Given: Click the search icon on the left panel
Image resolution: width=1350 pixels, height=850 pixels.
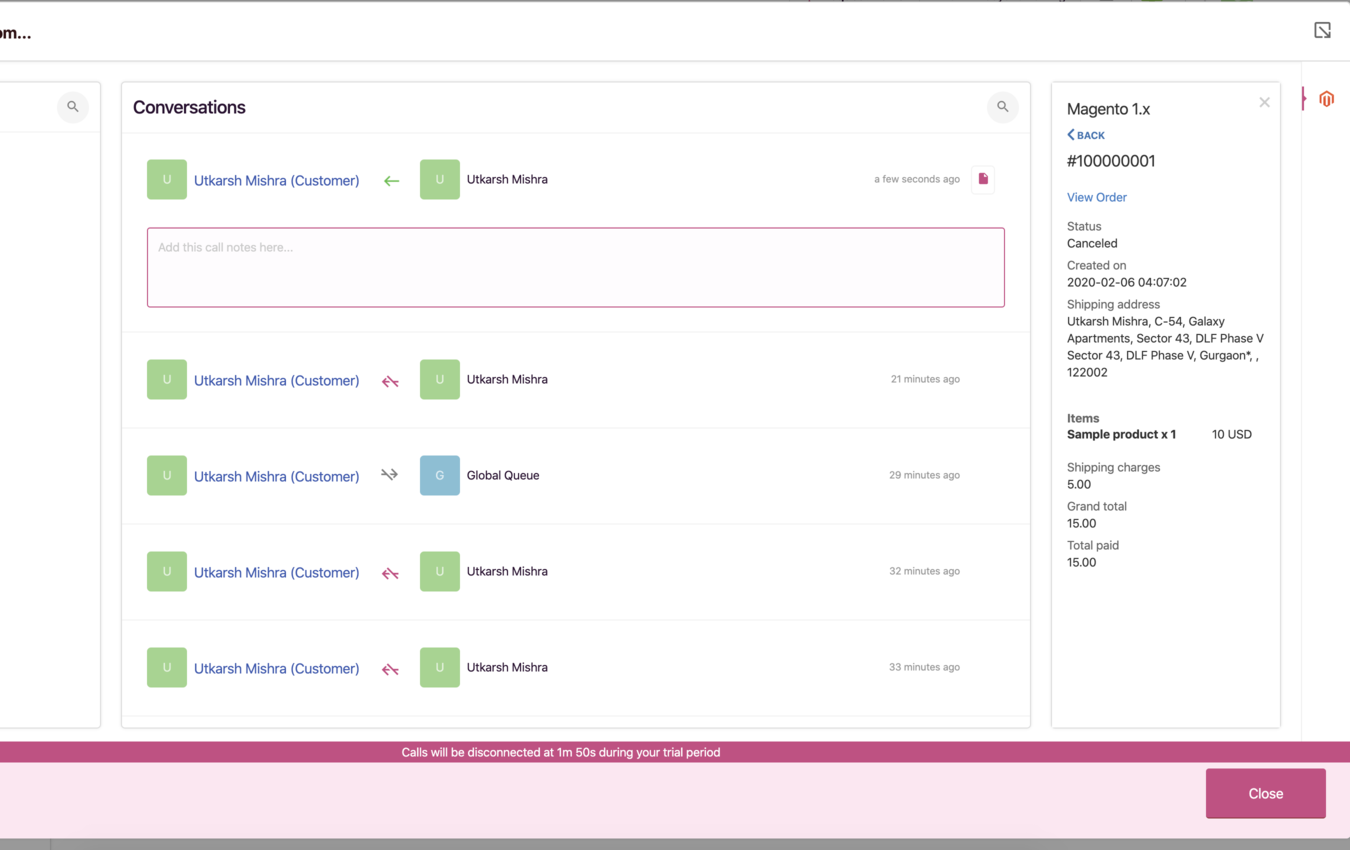Looking at the screenshot, I should 72,107.
